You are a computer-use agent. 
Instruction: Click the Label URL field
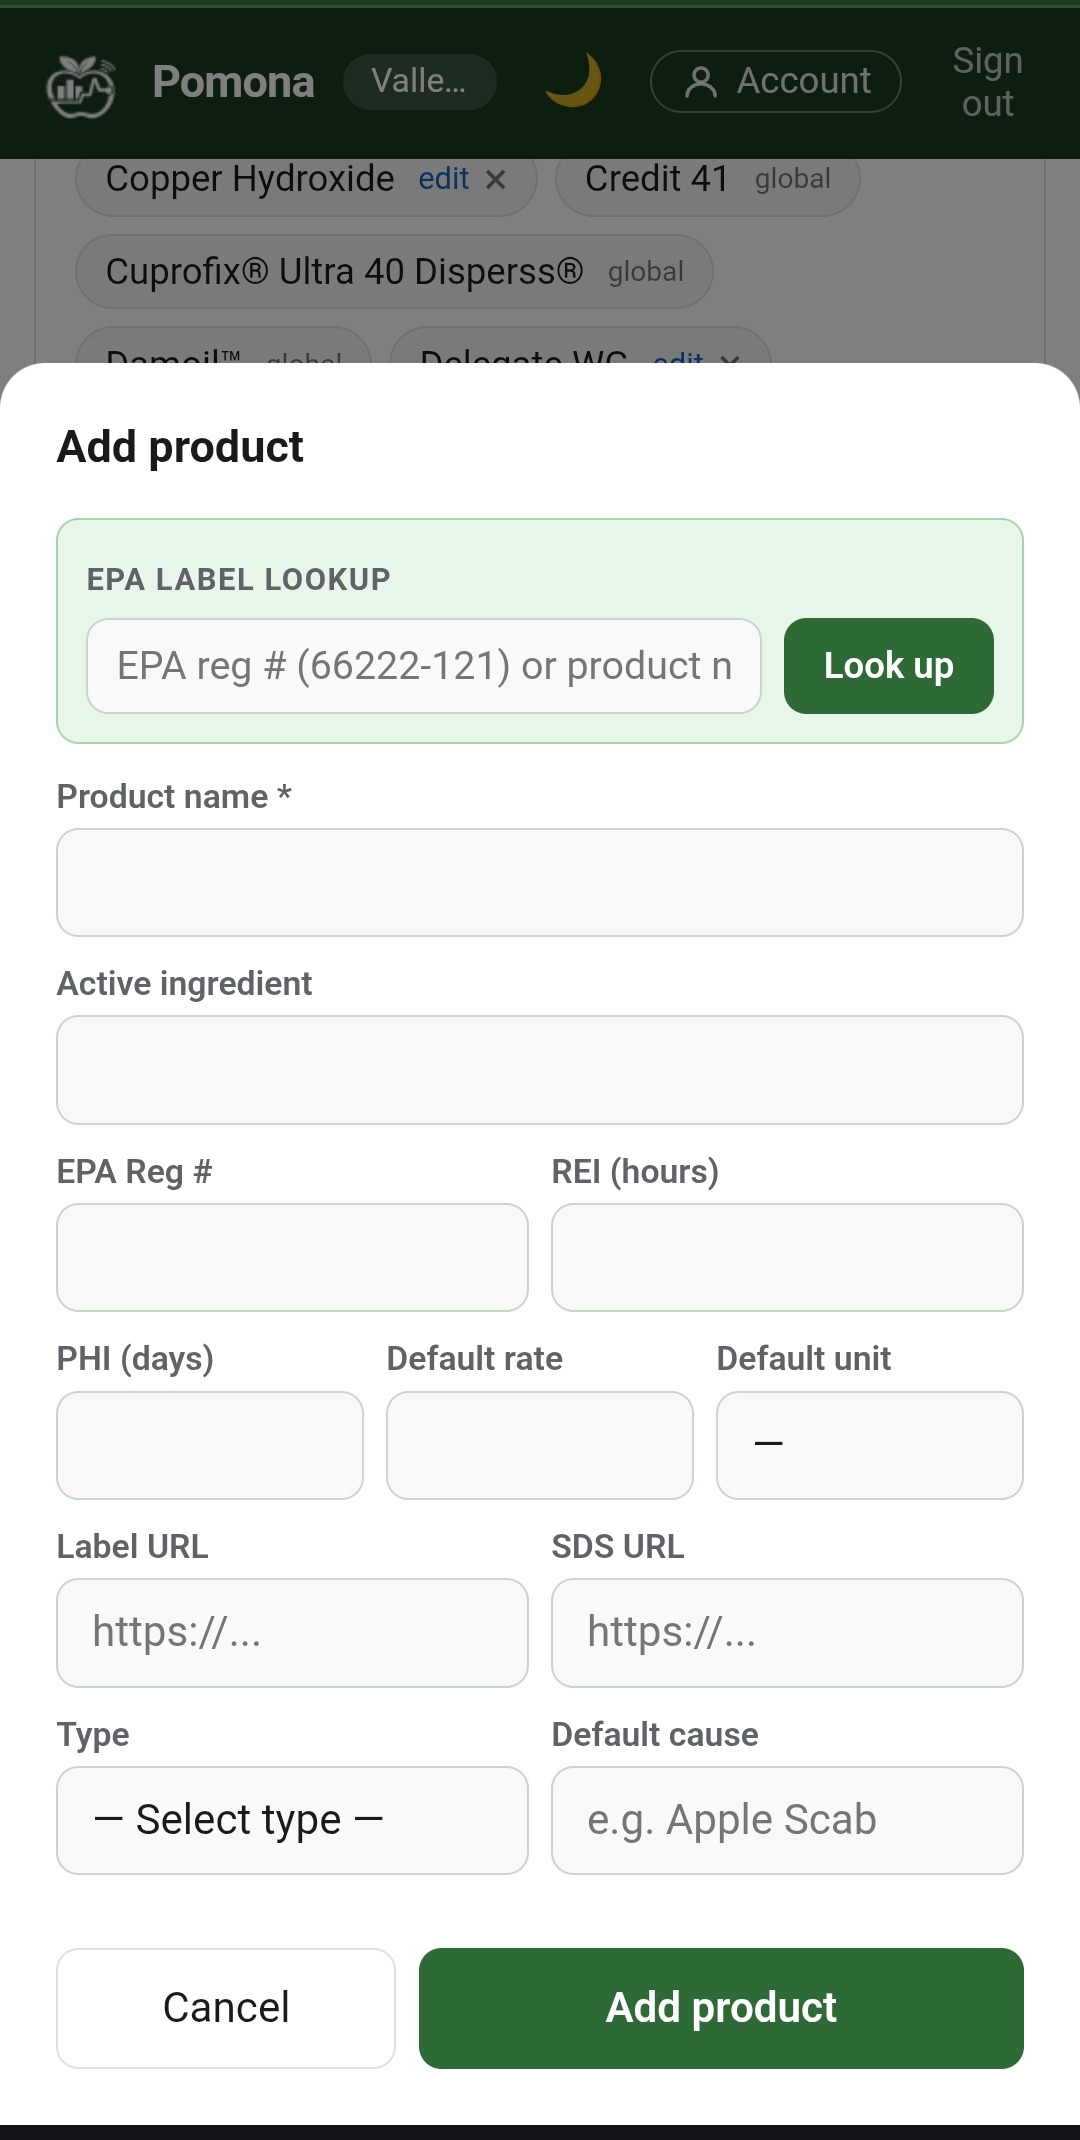pyautogui.click(x=292, y=1632)
